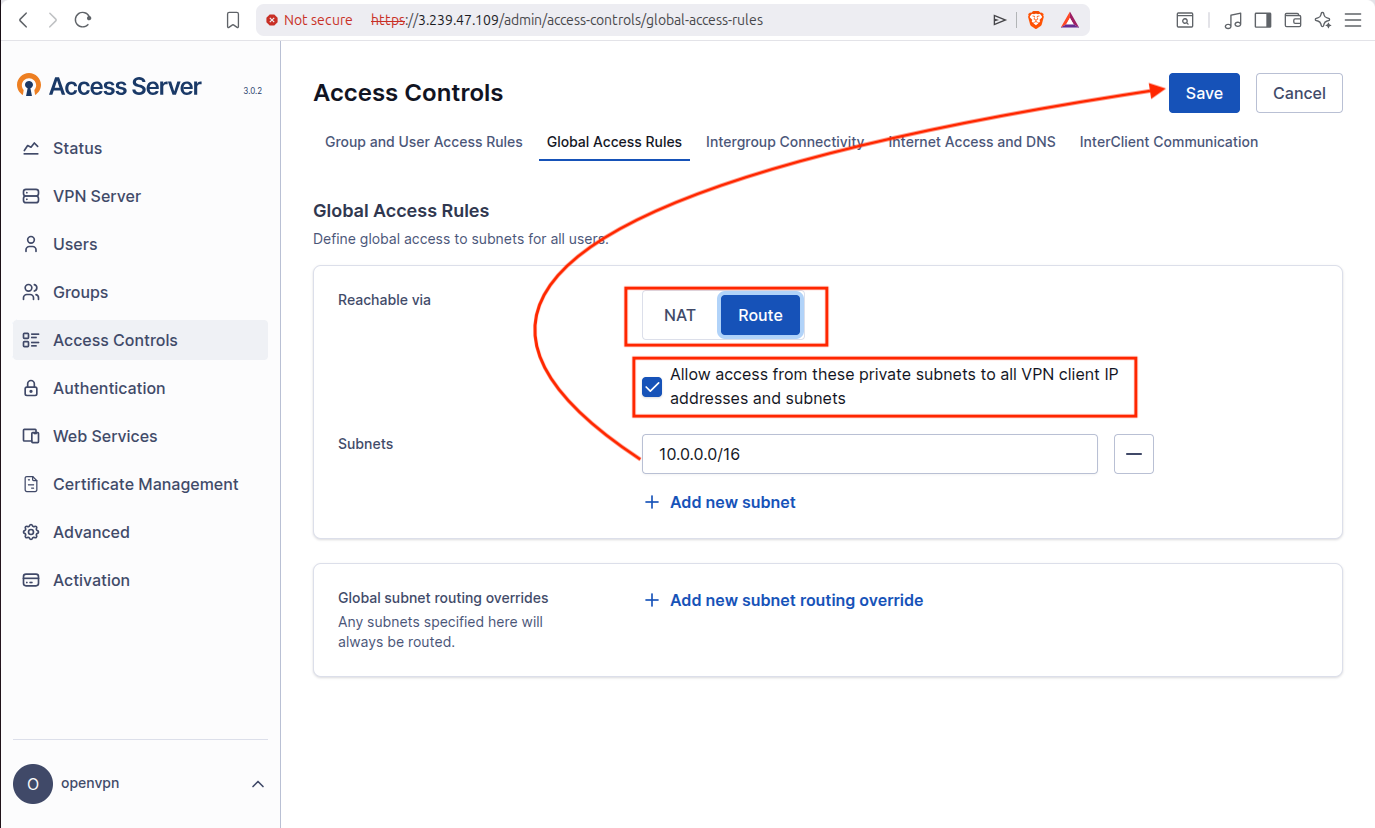Screen dimensions: 1375x828
Task: Uncheck Allow access from private subnets checkbox
Action: point(652,387)
